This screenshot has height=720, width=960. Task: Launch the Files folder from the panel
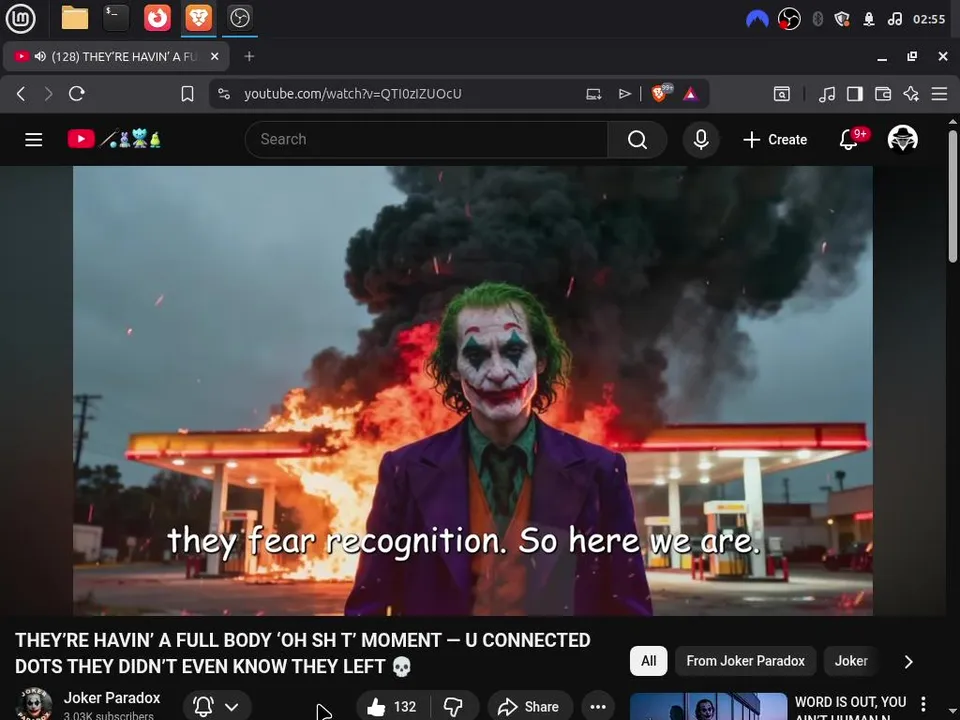(75, 18)
